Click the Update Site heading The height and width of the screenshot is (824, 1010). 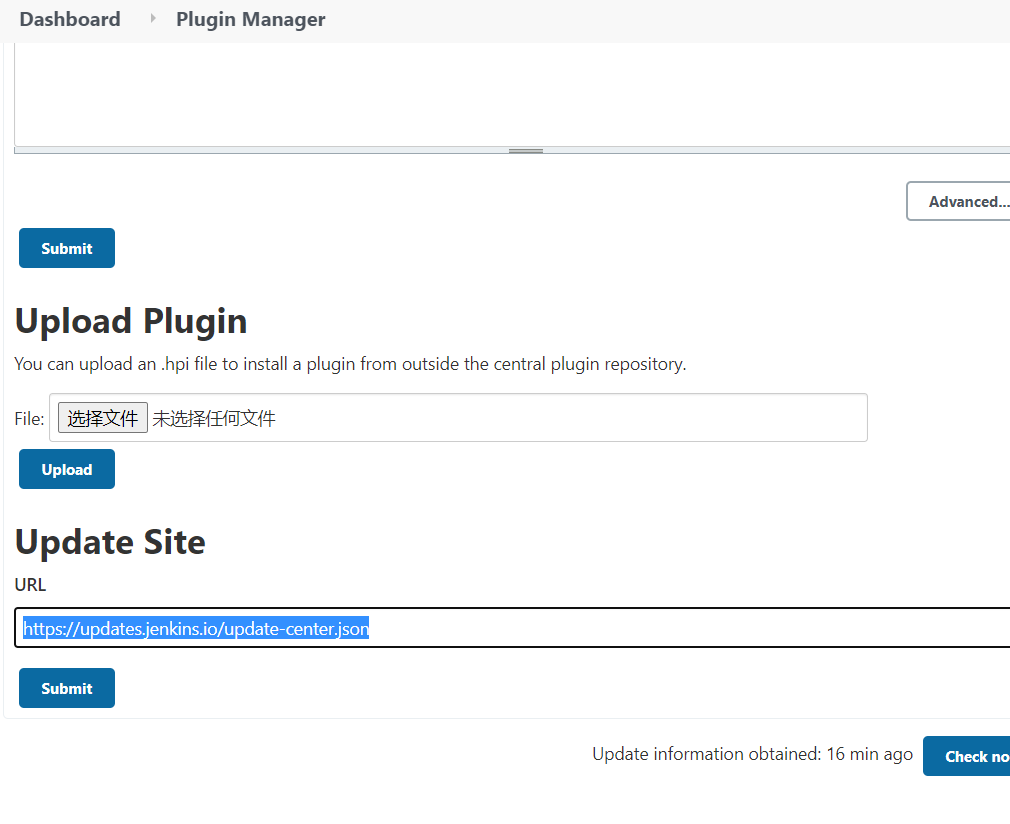(110, 542)
